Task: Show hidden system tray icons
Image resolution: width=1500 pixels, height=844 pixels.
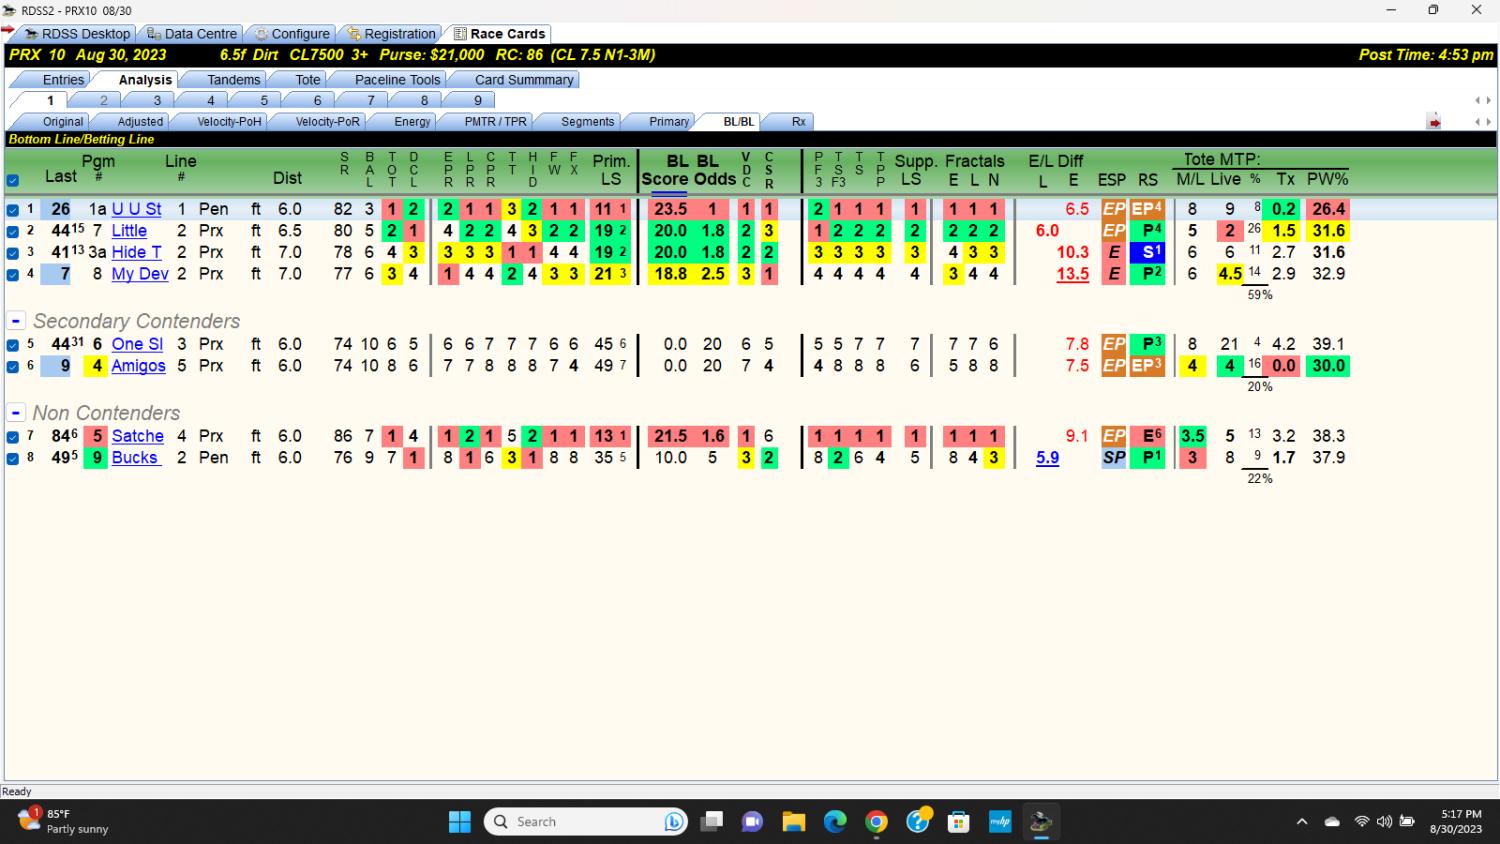Action: tap(1302, 822)
